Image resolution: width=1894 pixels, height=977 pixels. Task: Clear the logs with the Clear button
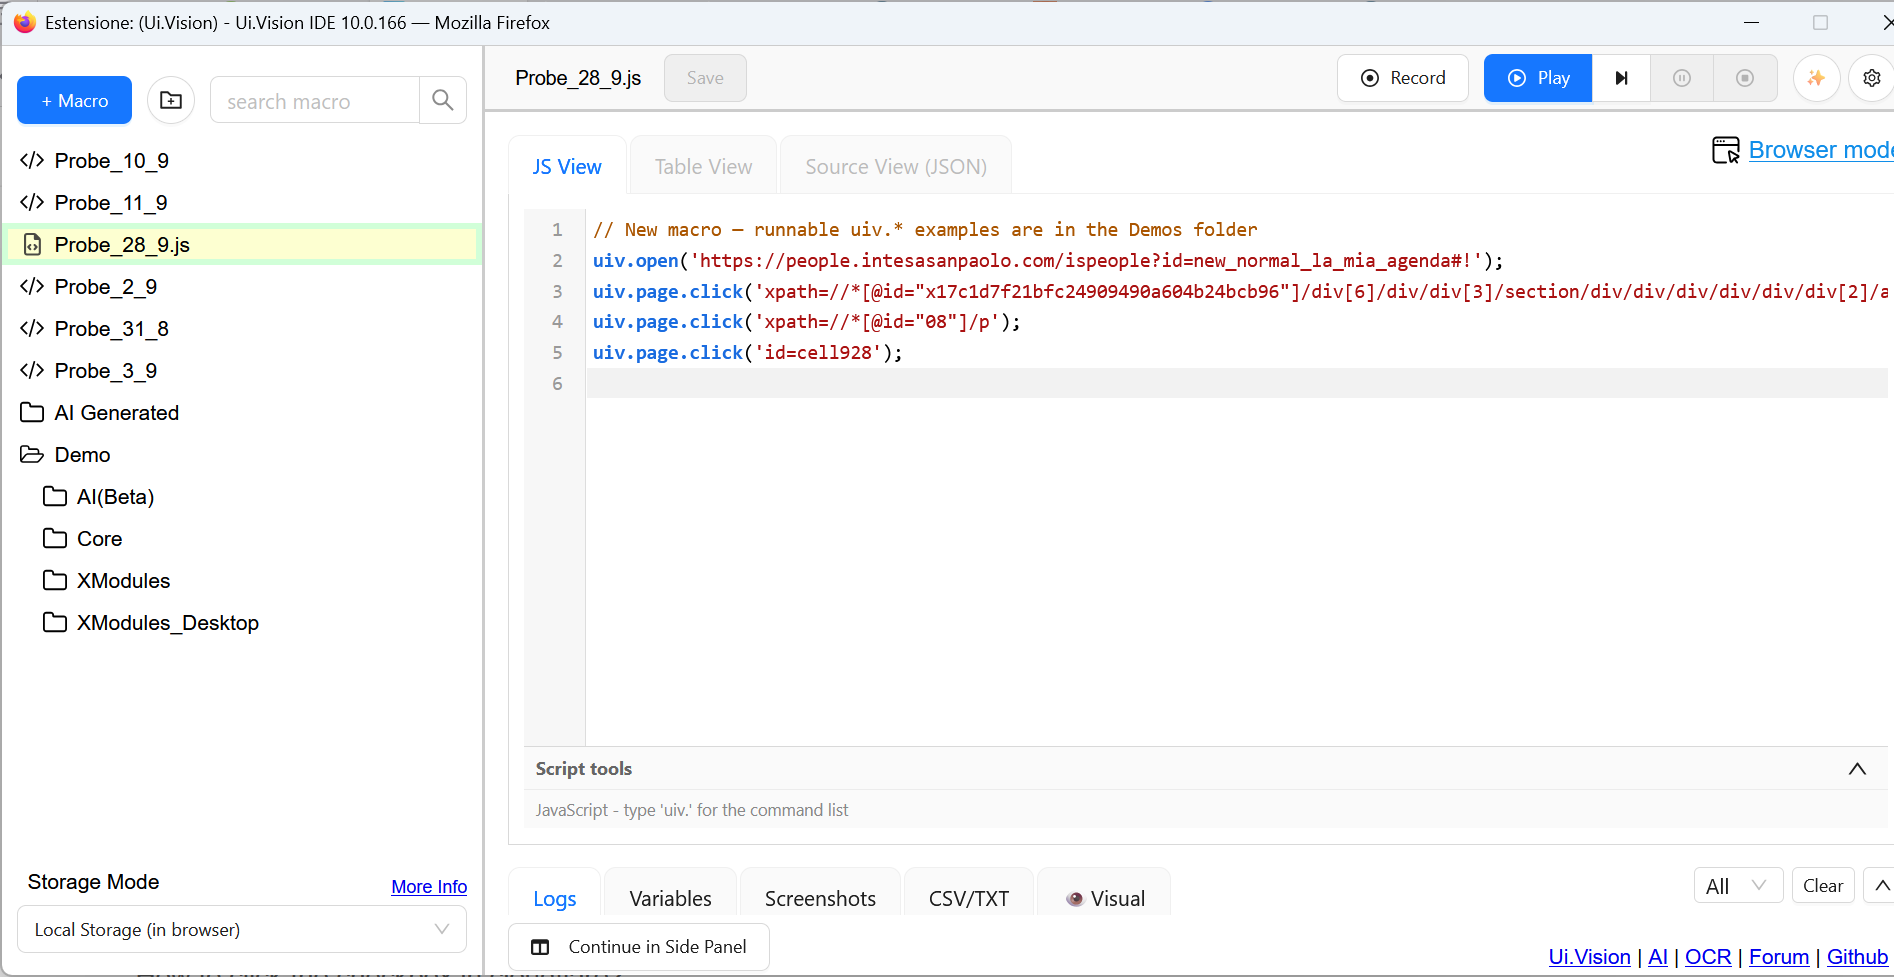pyautogui.click(x=1823, y=886)
